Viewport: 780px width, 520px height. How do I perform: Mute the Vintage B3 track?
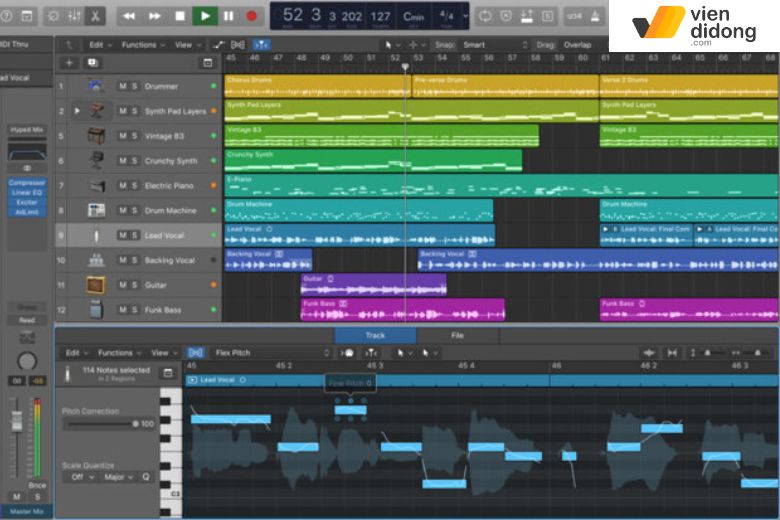click(x=122, y=136)
